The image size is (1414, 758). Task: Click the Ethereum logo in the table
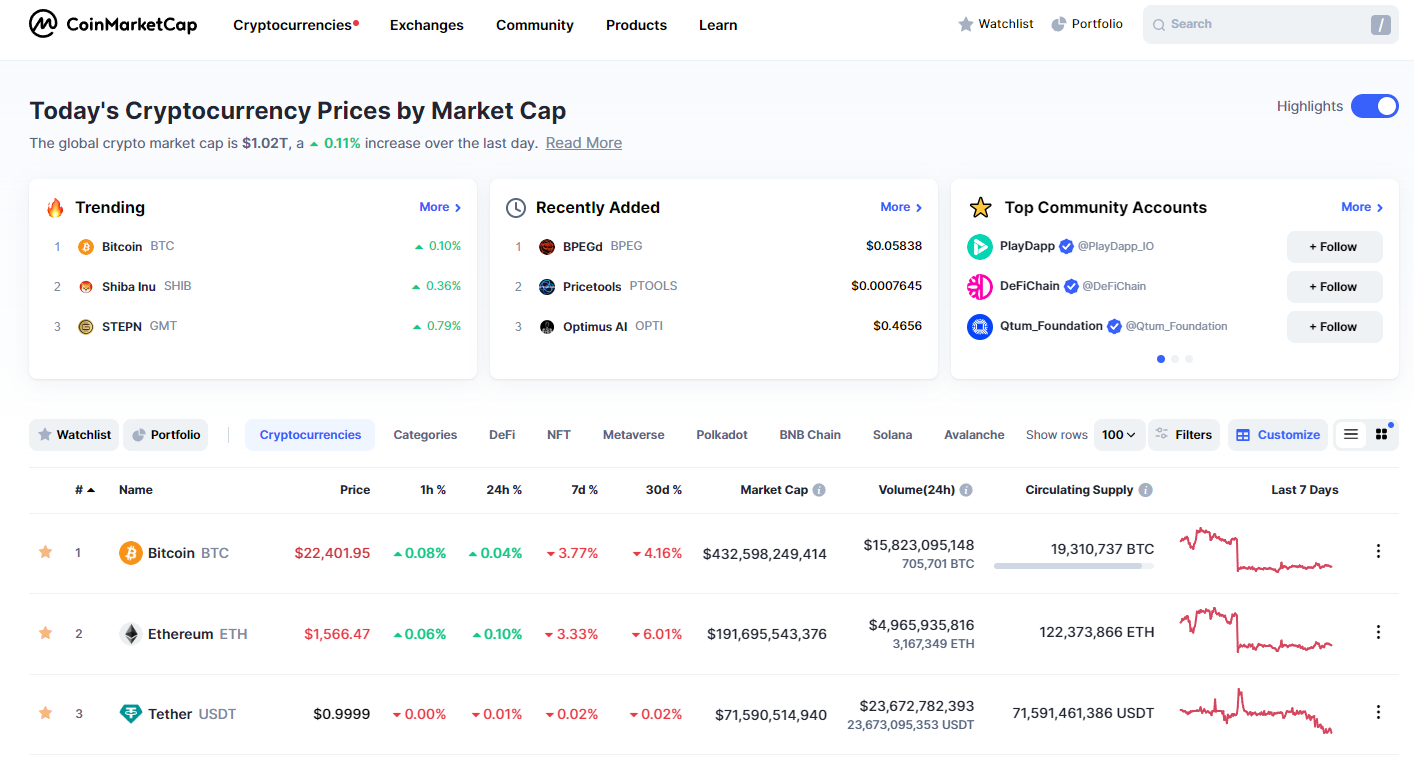(x=131, y=634)
